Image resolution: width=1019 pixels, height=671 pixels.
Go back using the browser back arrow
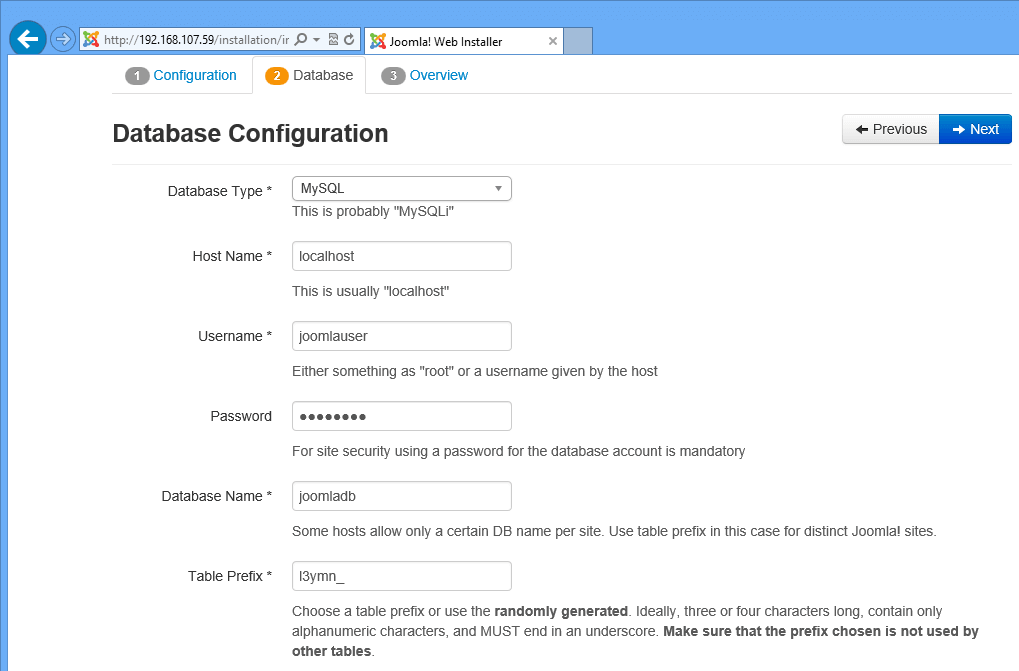click(x=27, y=39)
